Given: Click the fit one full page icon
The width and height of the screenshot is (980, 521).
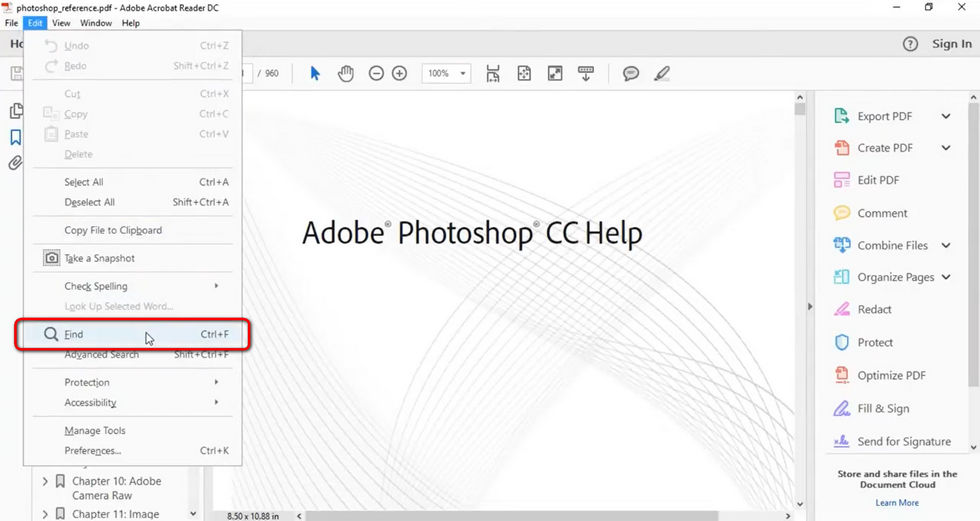Looking at the screenshot, I should pos(524,74).
